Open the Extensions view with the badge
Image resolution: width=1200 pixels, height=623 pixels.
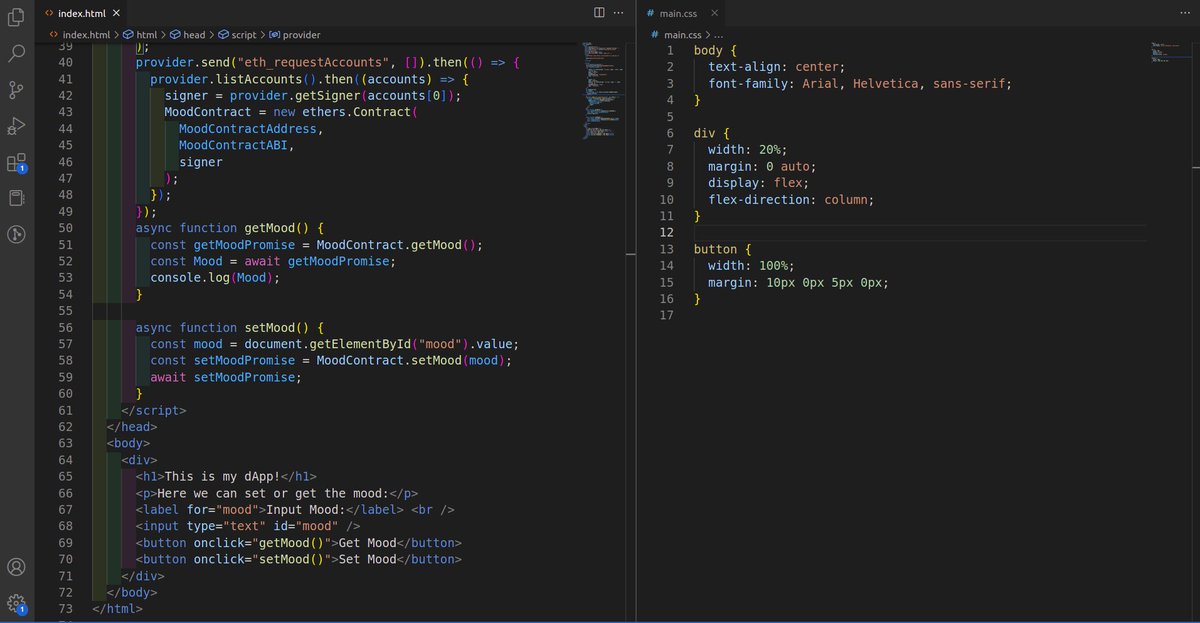(x=16, y=163)
